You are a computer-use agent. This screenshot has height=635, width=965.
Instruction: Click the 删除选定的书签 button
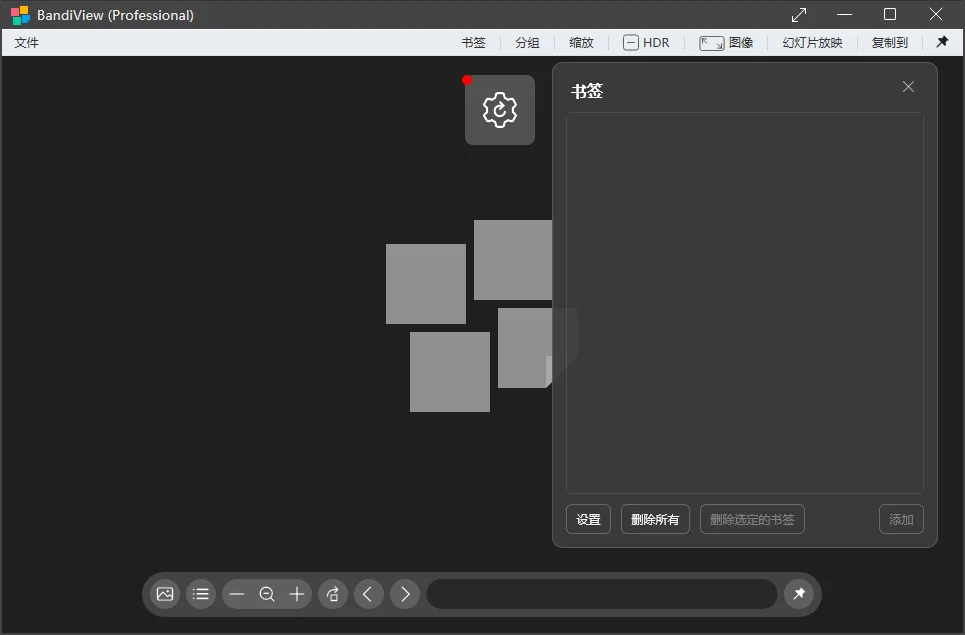coord(752,519)
